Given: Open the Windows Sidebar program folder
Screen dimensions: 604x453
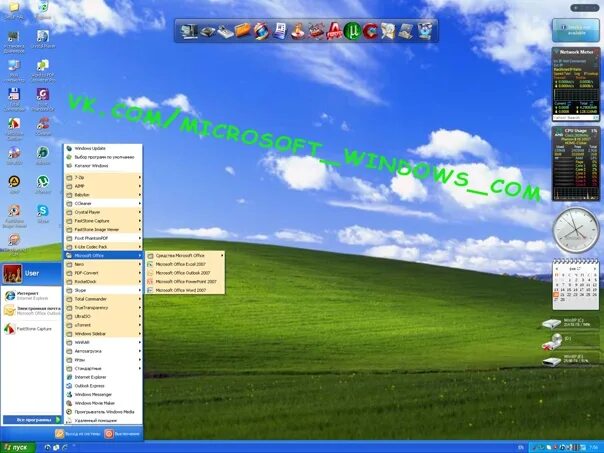Looking at the screenshot, I should click(103, 334).
